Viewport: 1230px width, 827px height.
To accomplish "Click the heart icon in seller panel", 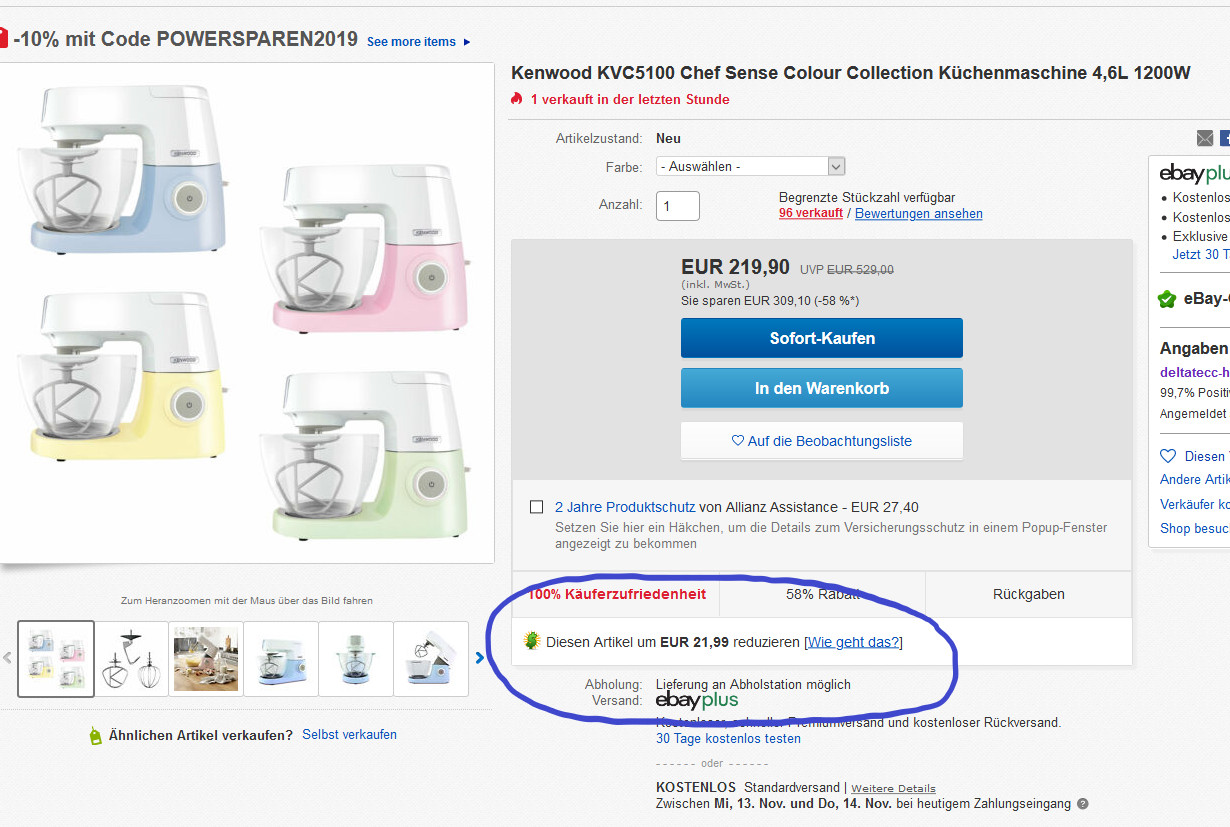I will pos(1168,456).
